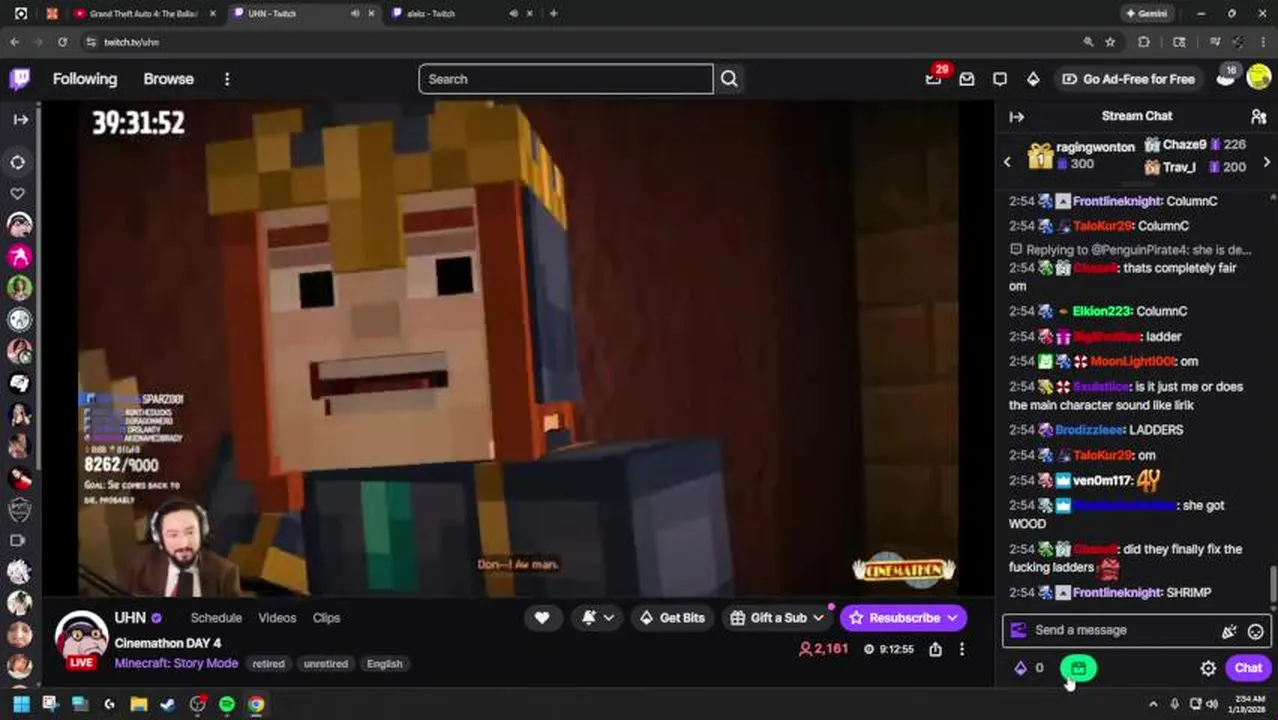The width and height of the screenshot is (1278, 720).
Task: Click the chat scrollbar thumb
Action: pyautogui.click(x=1273, y=583)
